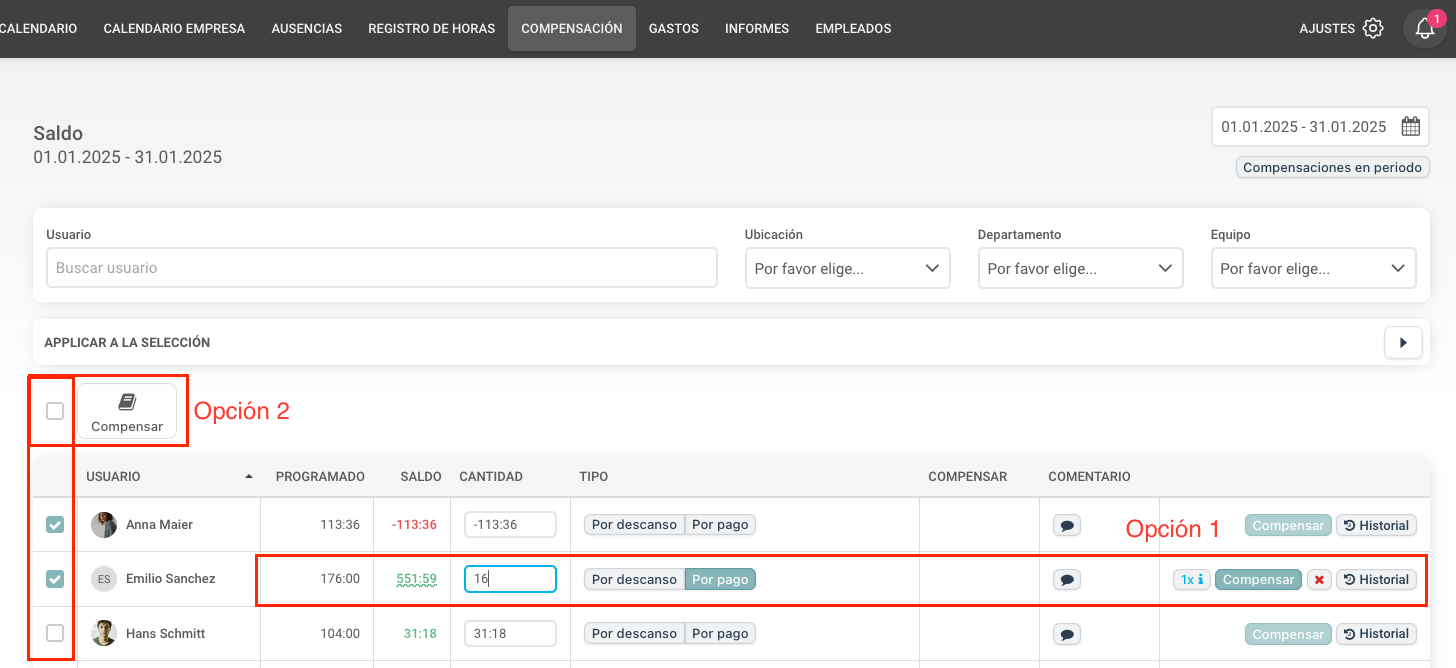
Task: Open the notifications bell icon
Action: pyautogui.click(x=1424, y=28)
